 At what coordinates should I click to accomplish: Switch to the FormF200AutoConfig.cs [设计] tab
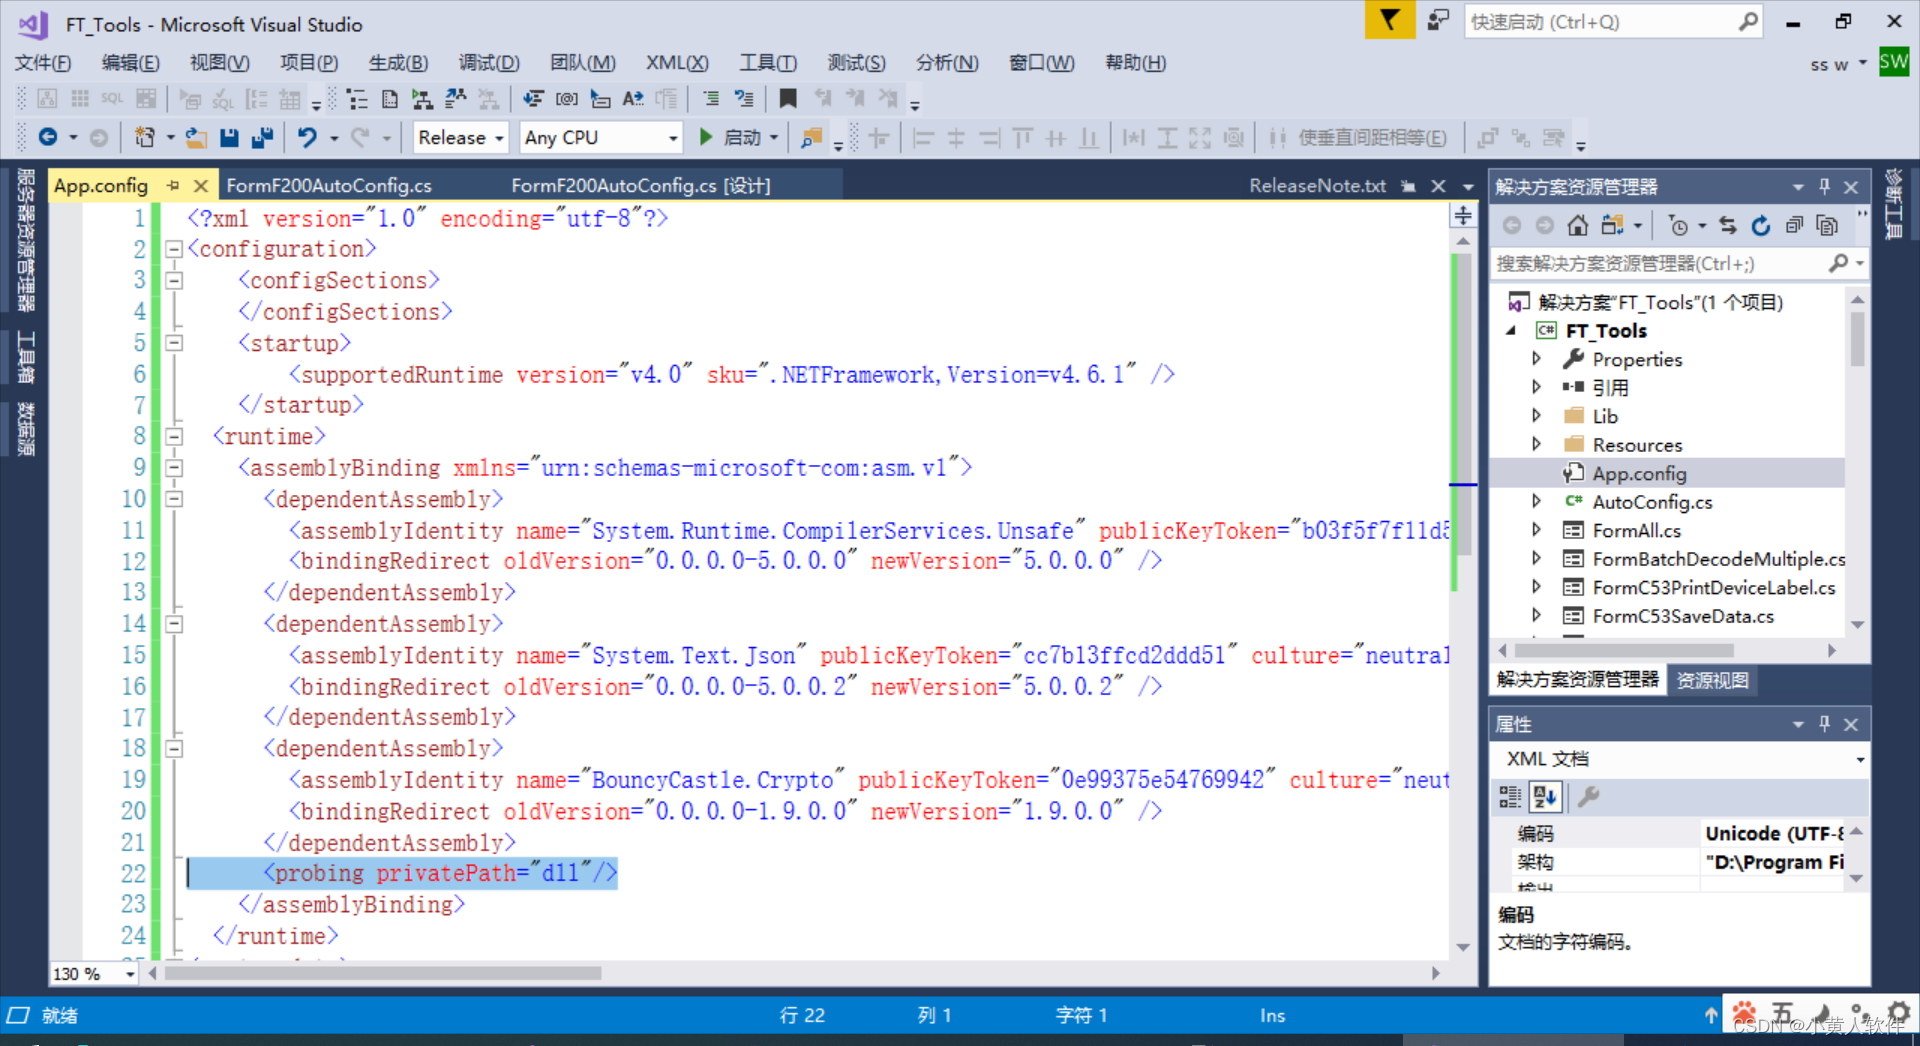[x=641, y=186]
